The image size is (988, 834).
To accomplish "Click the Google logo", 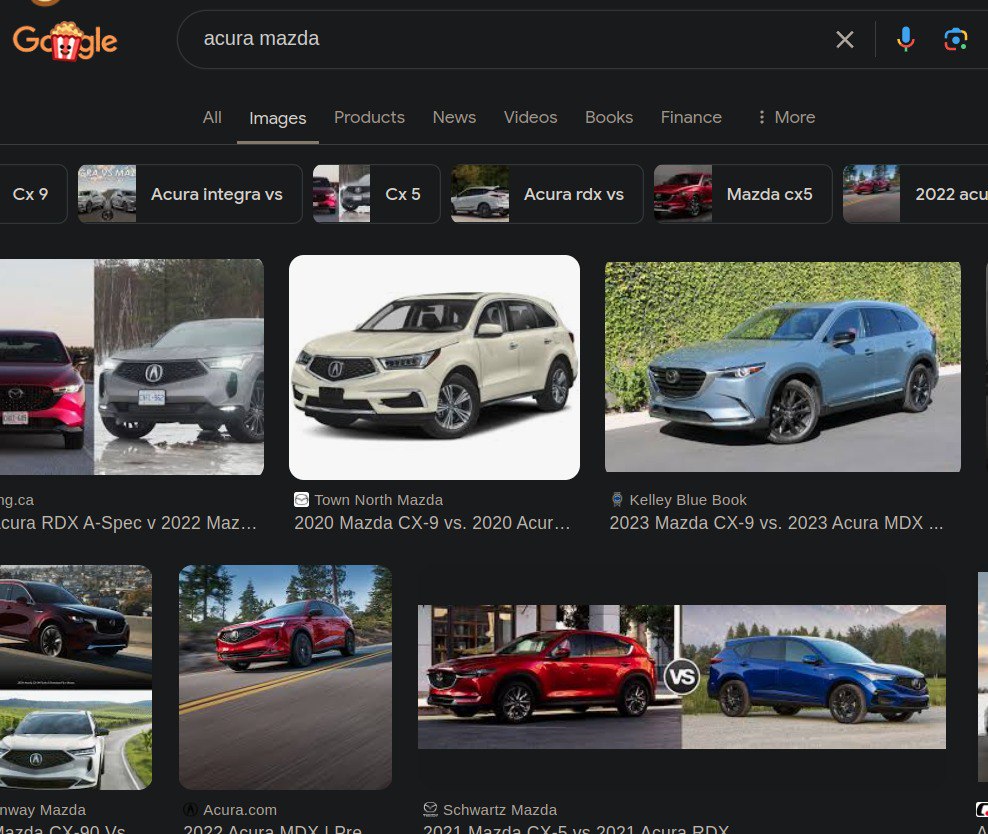I will [x=65, y=40].
